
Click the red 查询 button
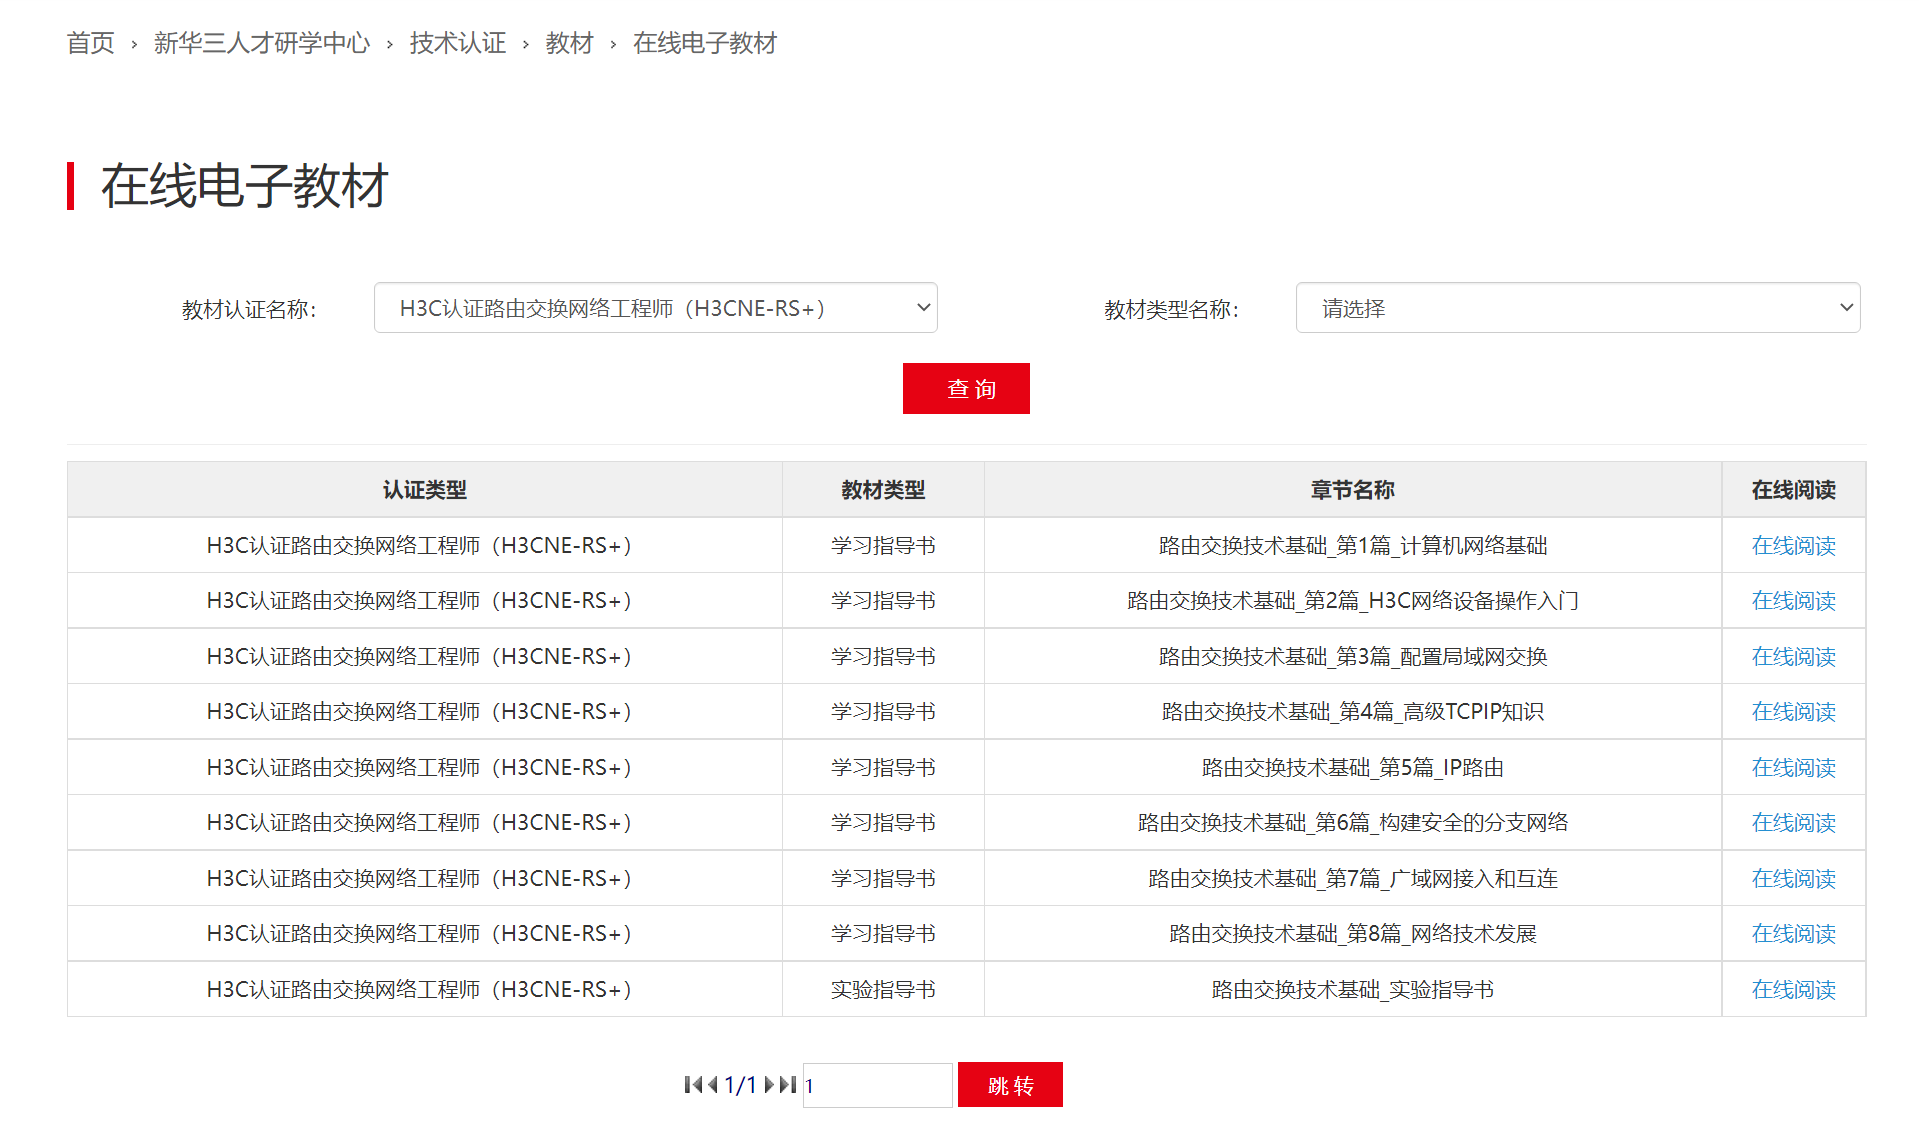tap(966, 388)
